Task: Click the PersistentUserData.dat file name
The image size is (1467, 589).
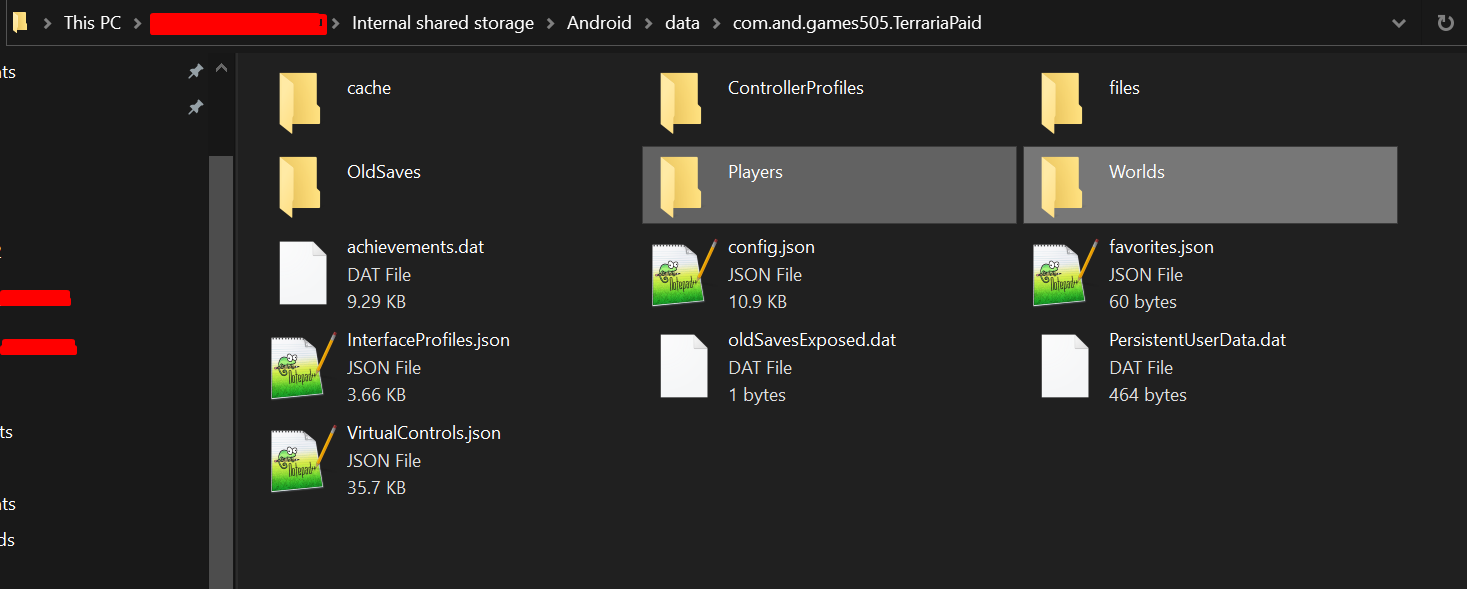Action: click(x=1198, y=340)
